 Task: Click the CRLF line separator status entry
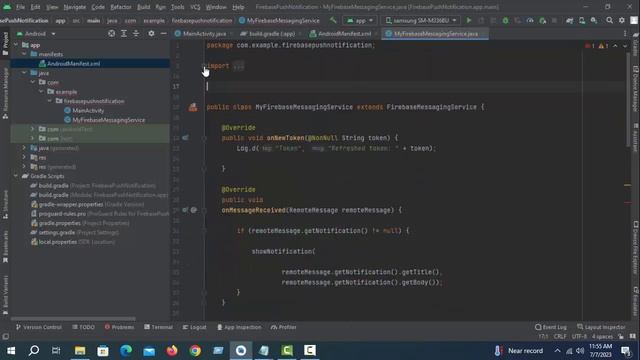(560, 337)
